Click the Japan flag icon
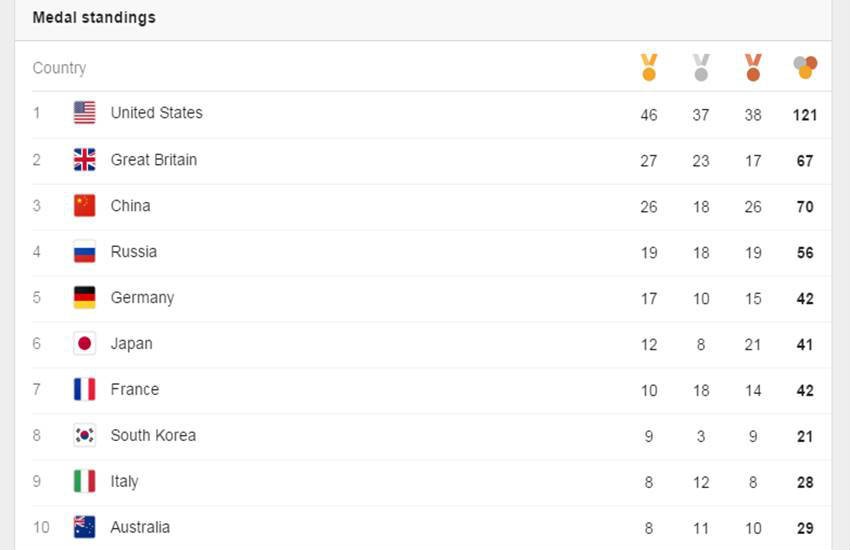Viewport: 850px width, 550px height. point(85,344)
